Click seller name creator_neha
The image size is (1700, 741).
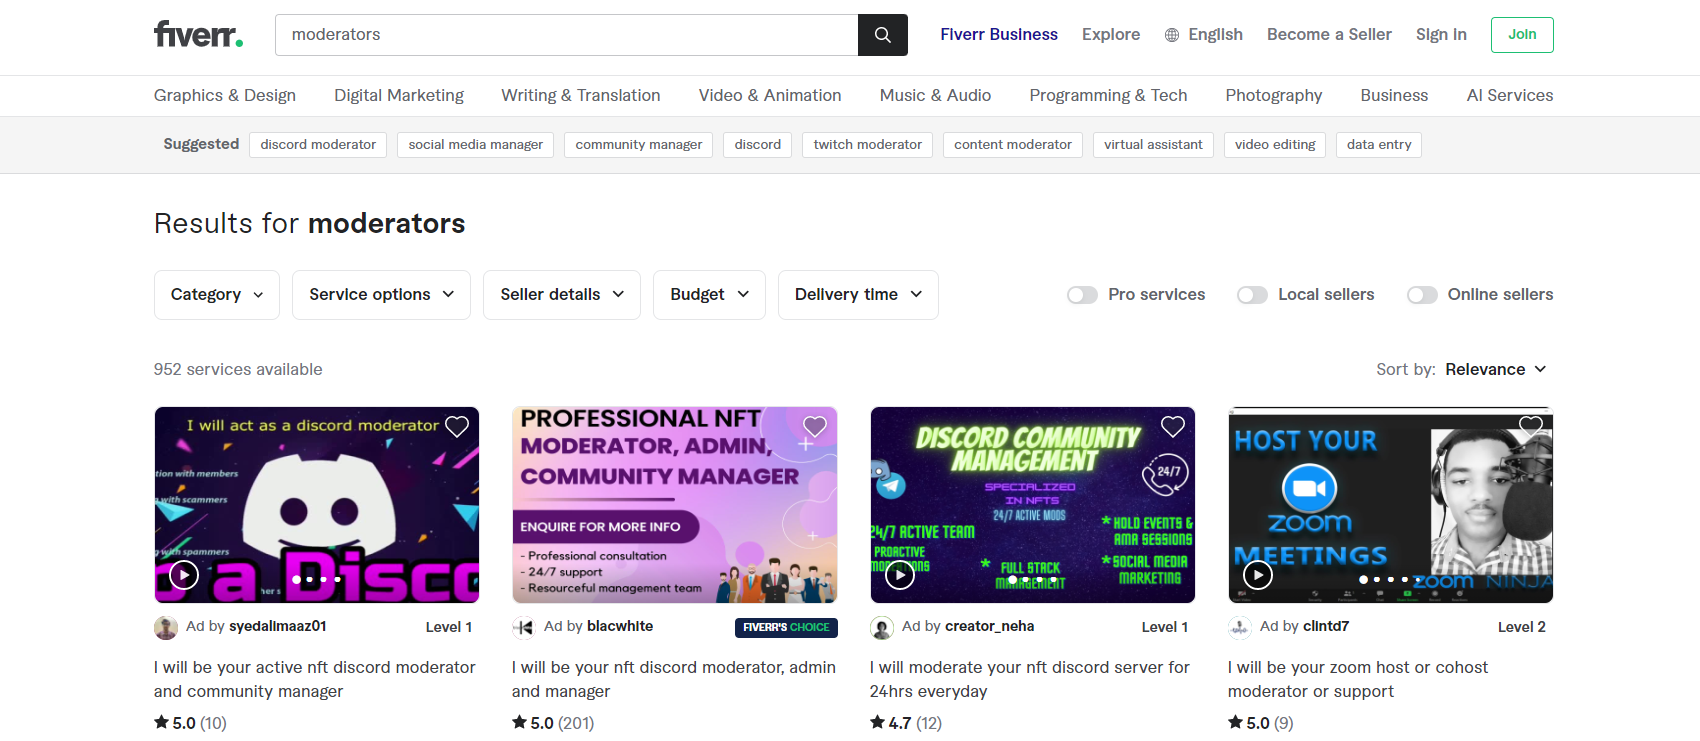click(990, 627)
